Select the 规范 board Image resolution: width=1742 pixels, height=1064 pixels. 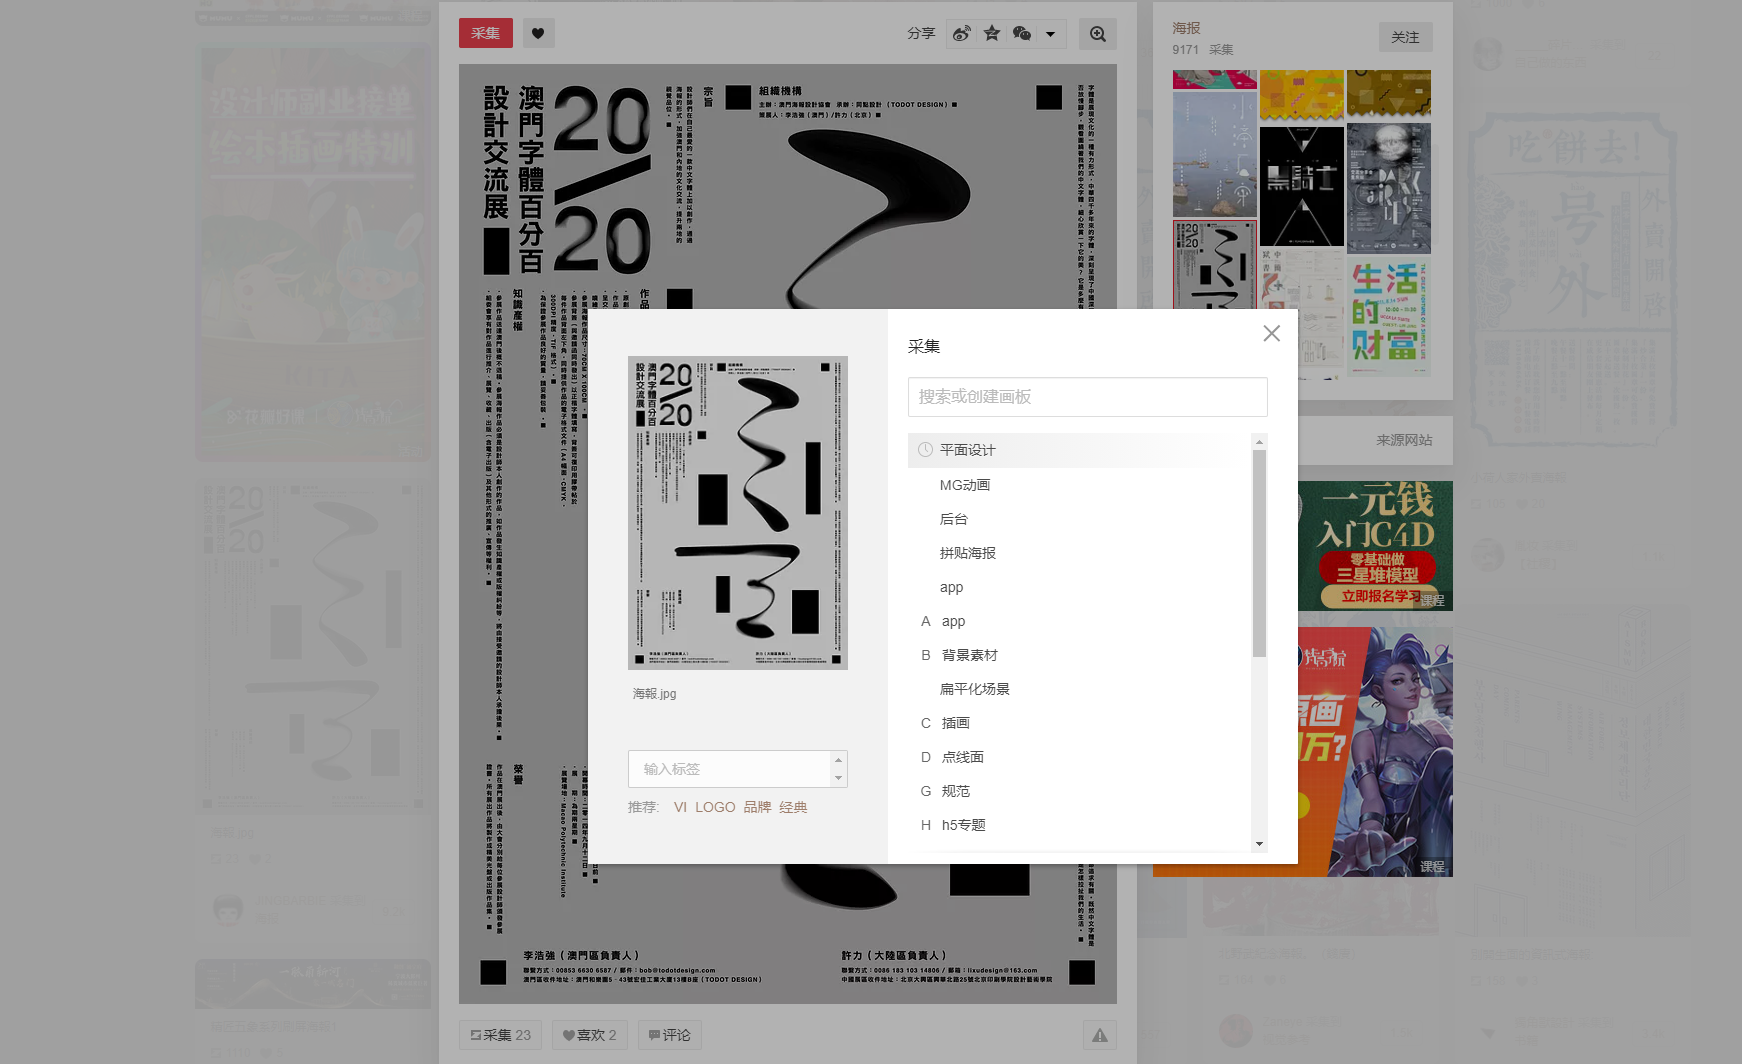(x=1078, y=791)
